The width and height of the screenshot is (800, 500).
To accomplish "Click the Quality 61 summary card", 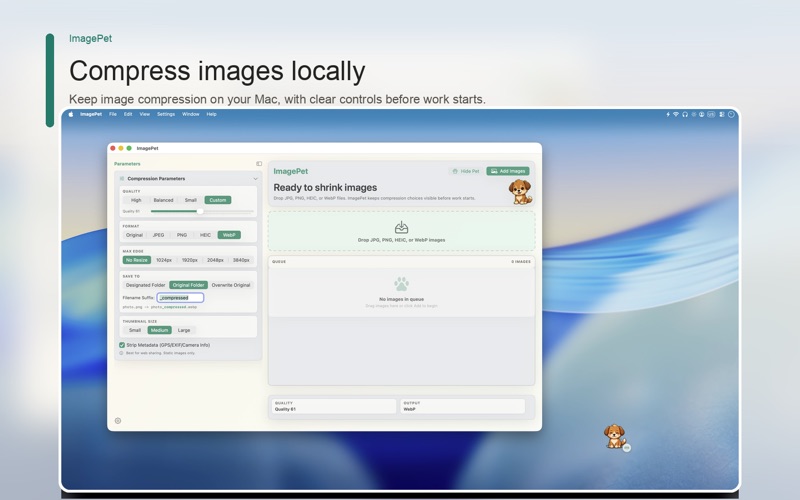I will [334, 406].
